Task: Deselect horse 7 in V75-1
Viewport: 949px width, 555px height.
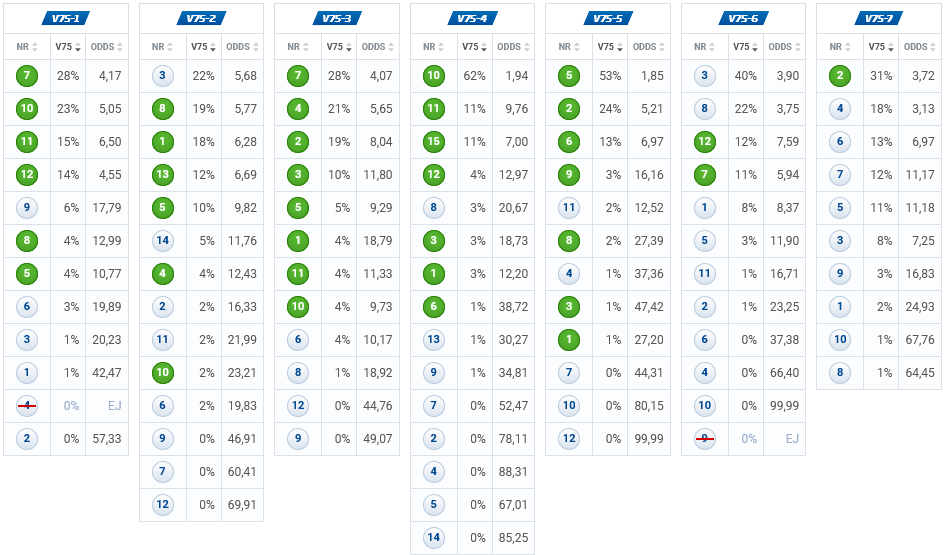Action: (28, 76)
